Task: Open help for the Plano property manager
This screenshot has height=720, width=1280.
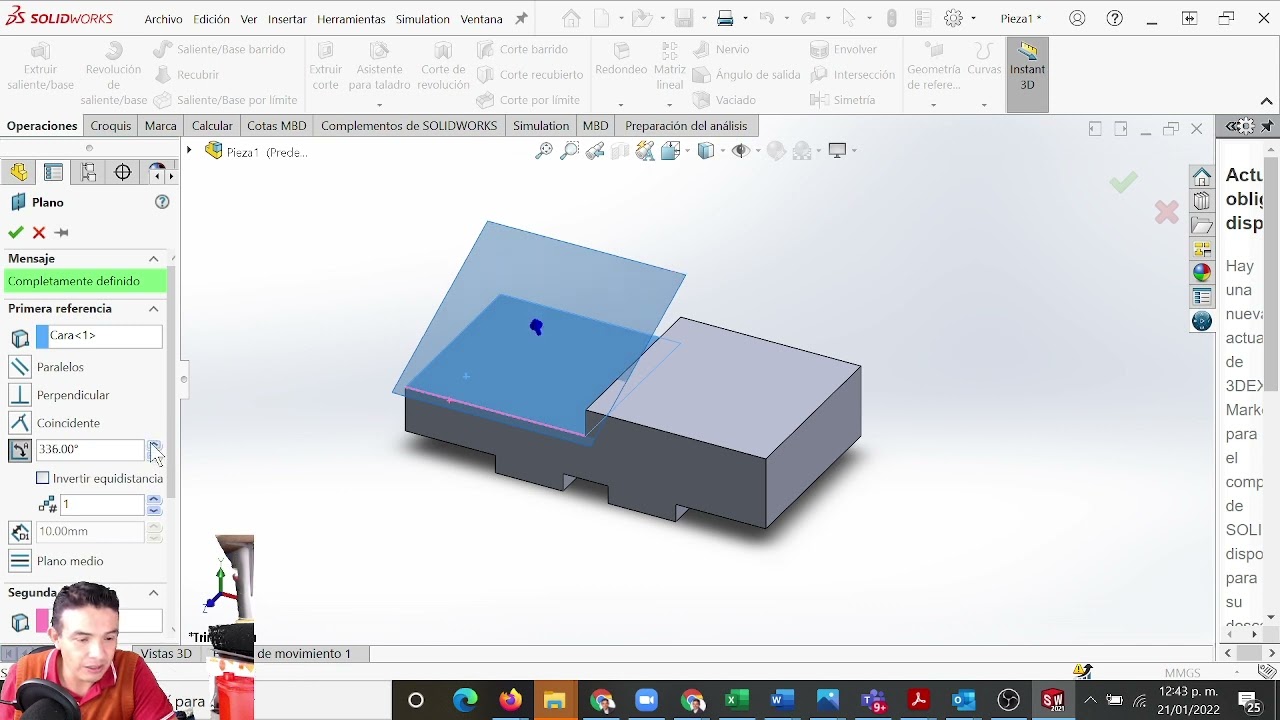Action: point(162,202)
